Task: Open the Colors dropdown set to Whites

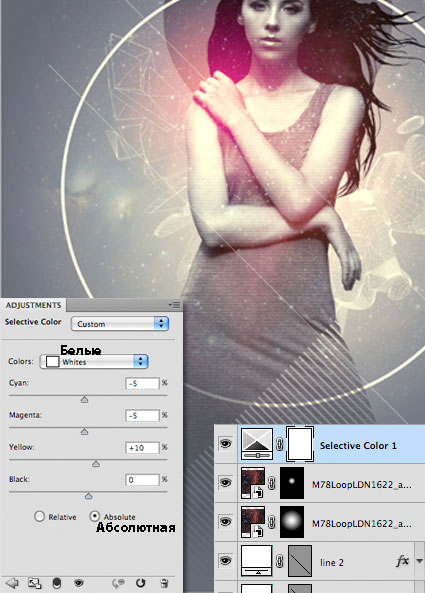Action: [94, 362]
